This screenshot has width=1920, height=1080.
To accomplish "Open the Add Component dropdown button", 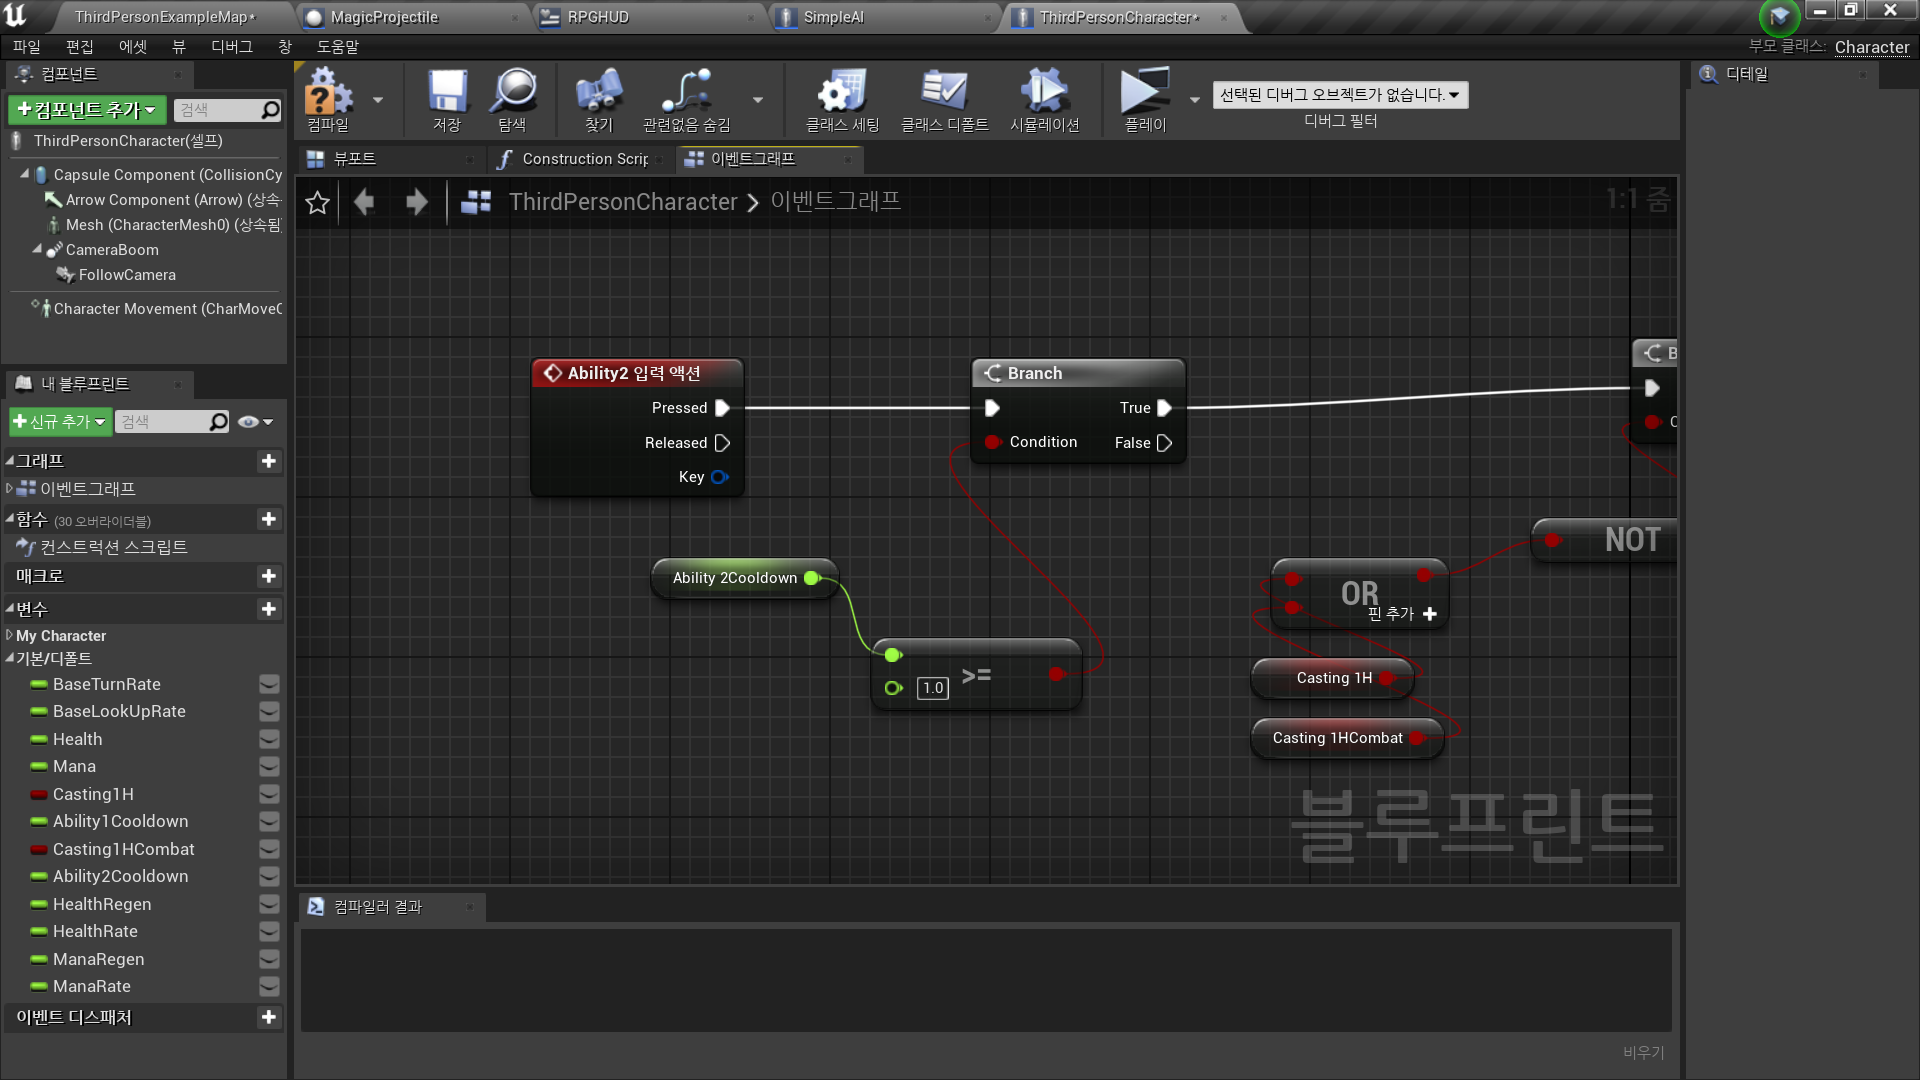I will coord(87,110).
